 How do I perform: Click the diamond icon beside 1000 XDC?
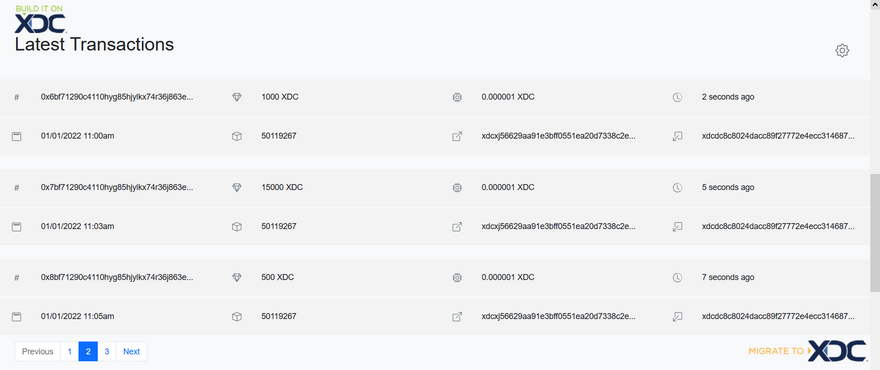(x=237, y=97)
